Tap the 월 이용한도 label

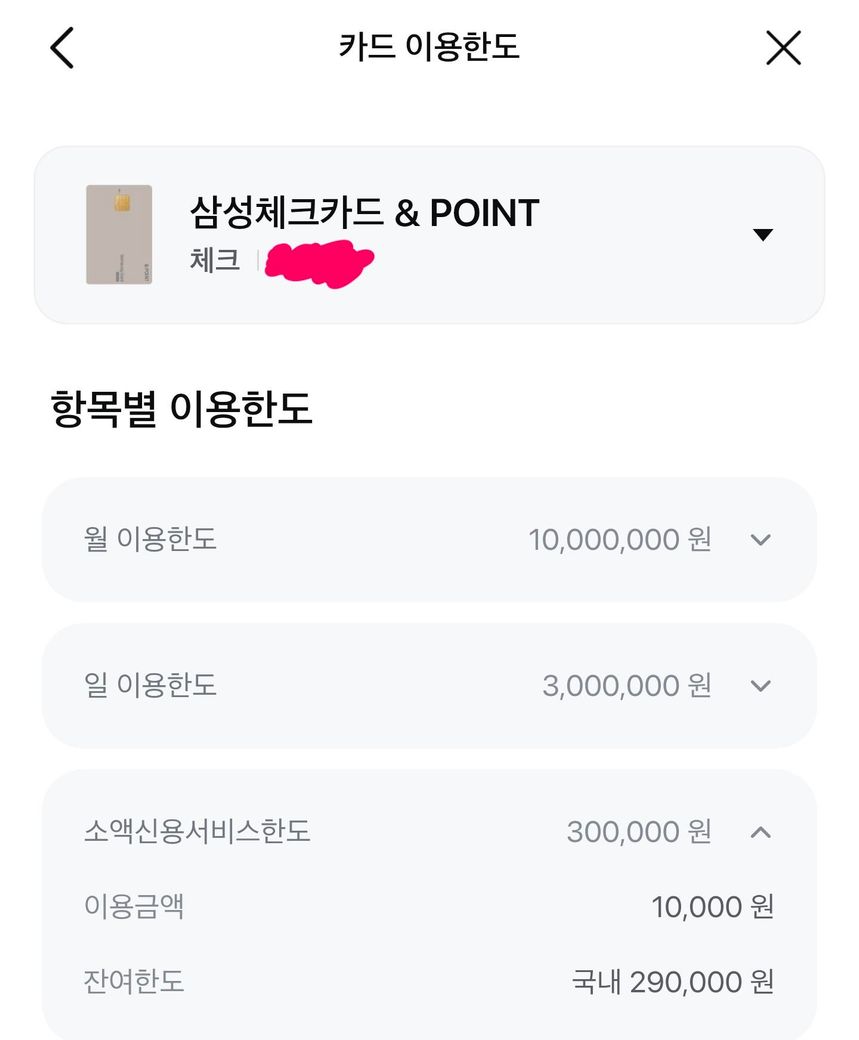[x=150, y=539]
